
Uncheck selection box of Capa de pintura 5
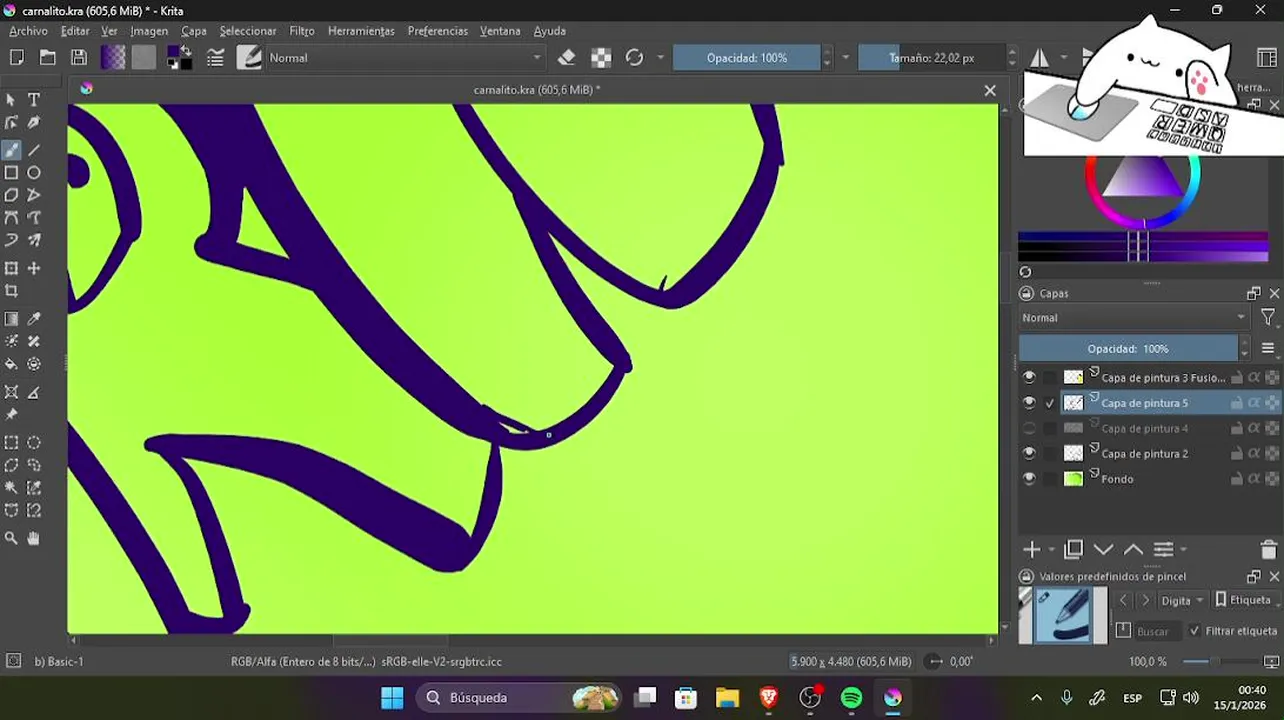coord(1050,403)
